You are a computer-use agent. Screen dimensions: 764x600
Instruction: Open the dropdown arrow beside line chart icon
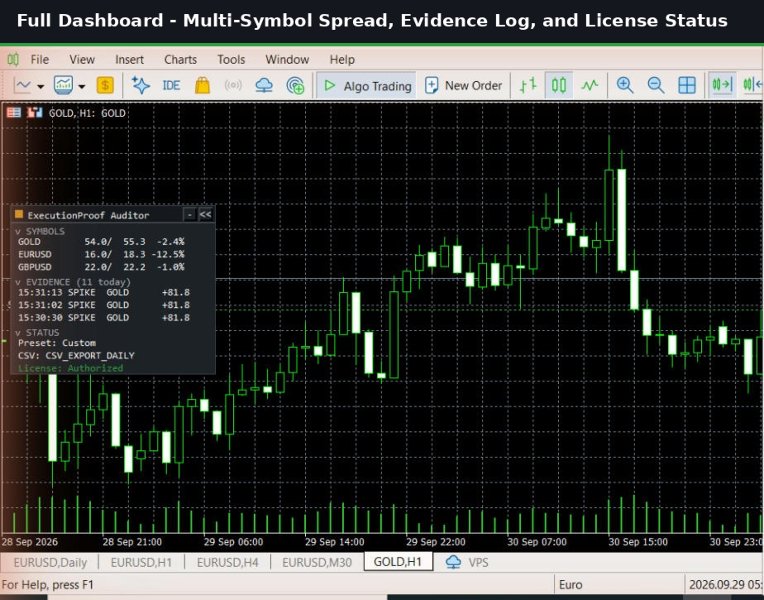40,87
